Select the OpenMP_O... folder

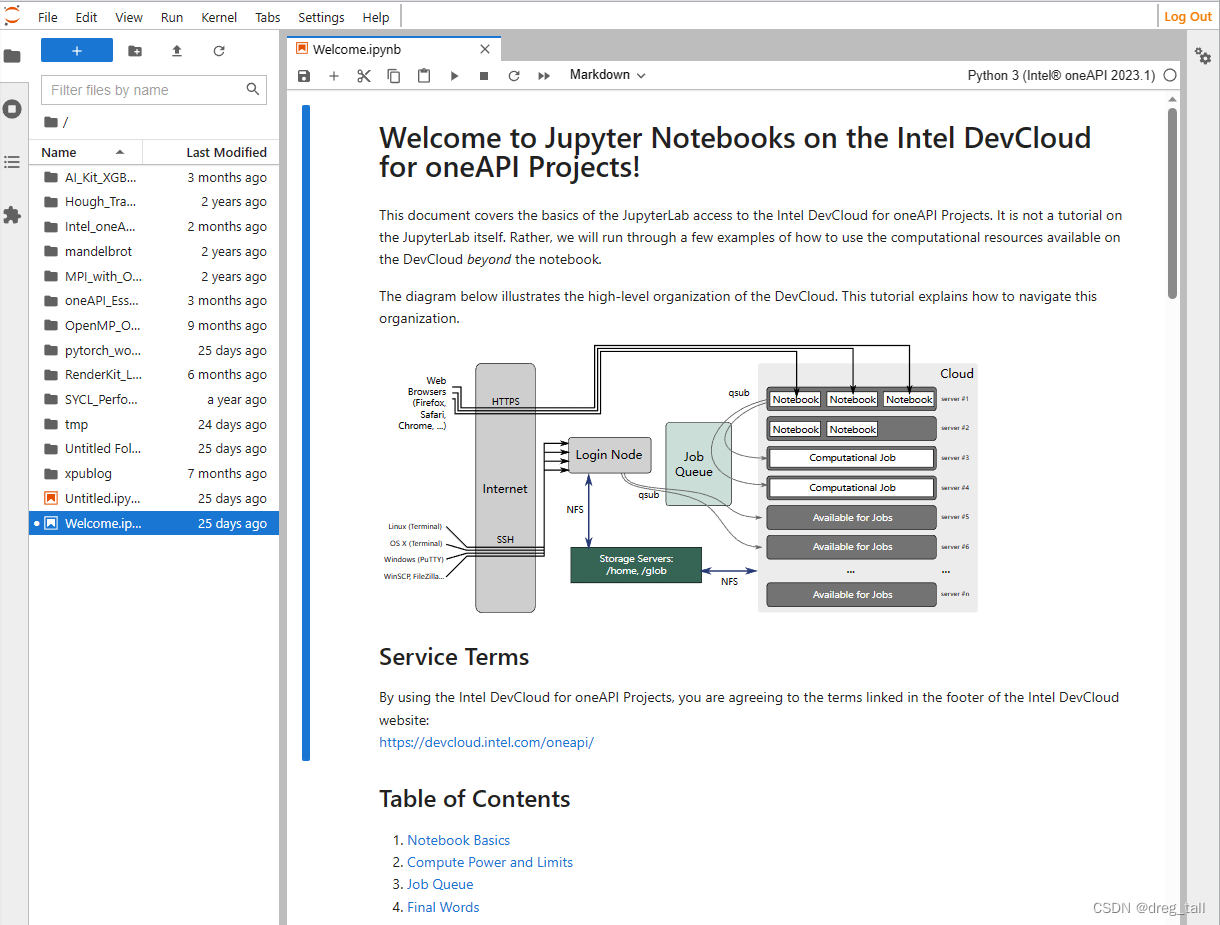(x=154, y=326)
